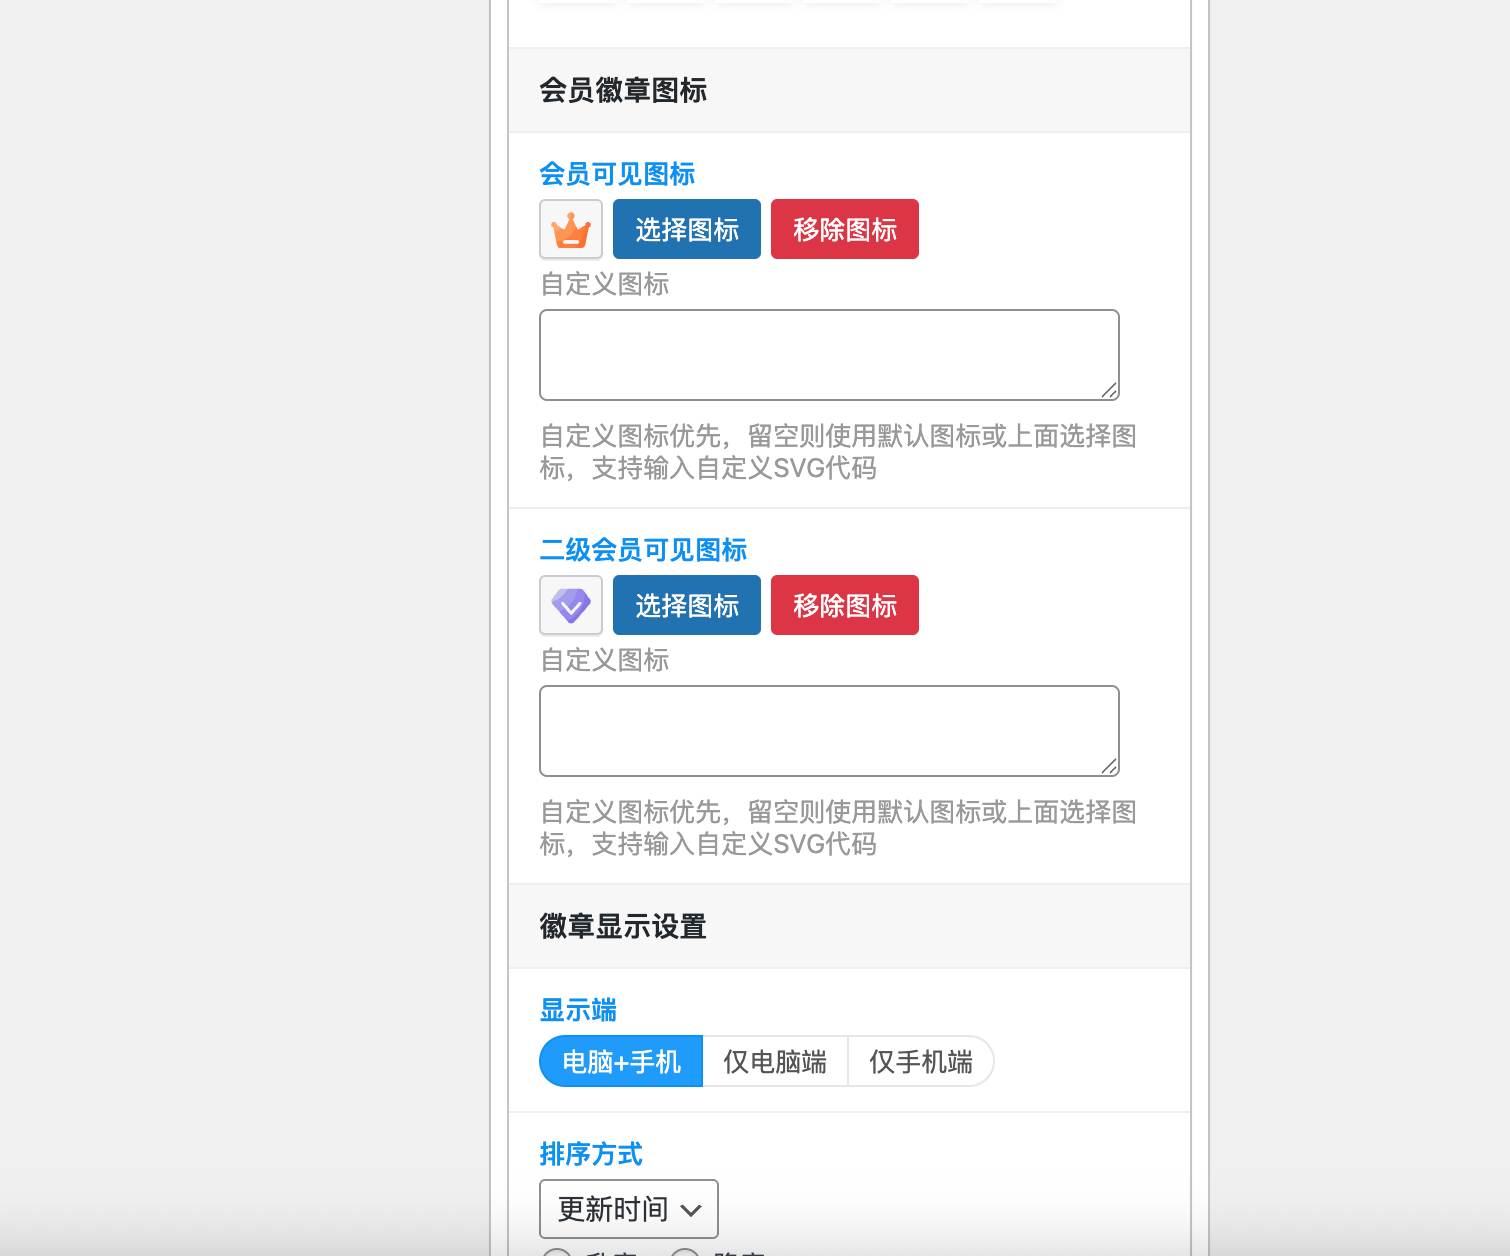Click the 排序方式 blue label

(x=592, y=1155)
